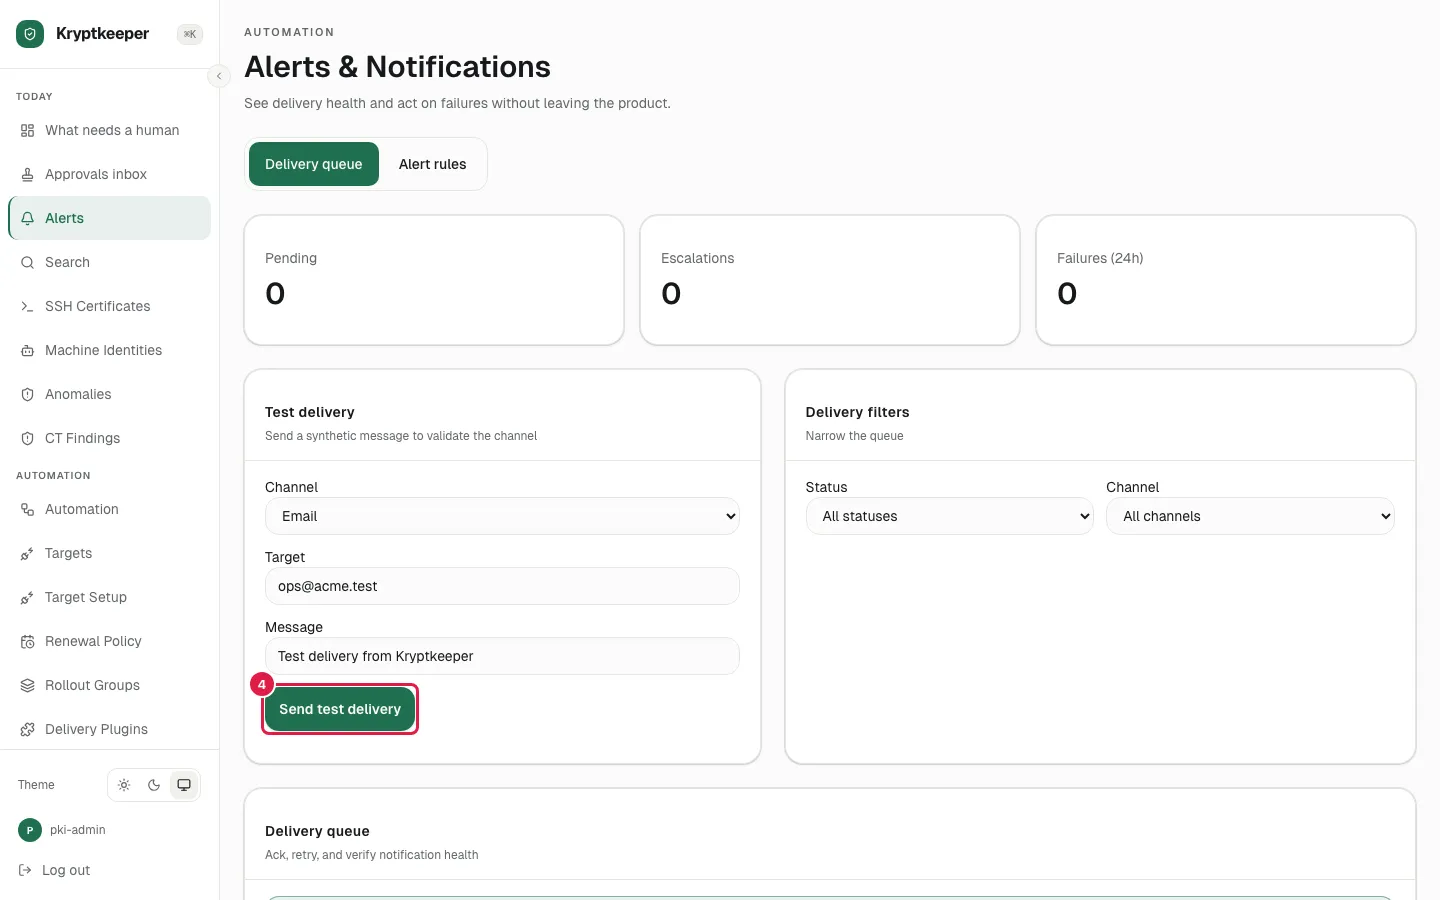Open the pki-admin user profile
The image size is (1440, 900).
click(x=62, y=830)
